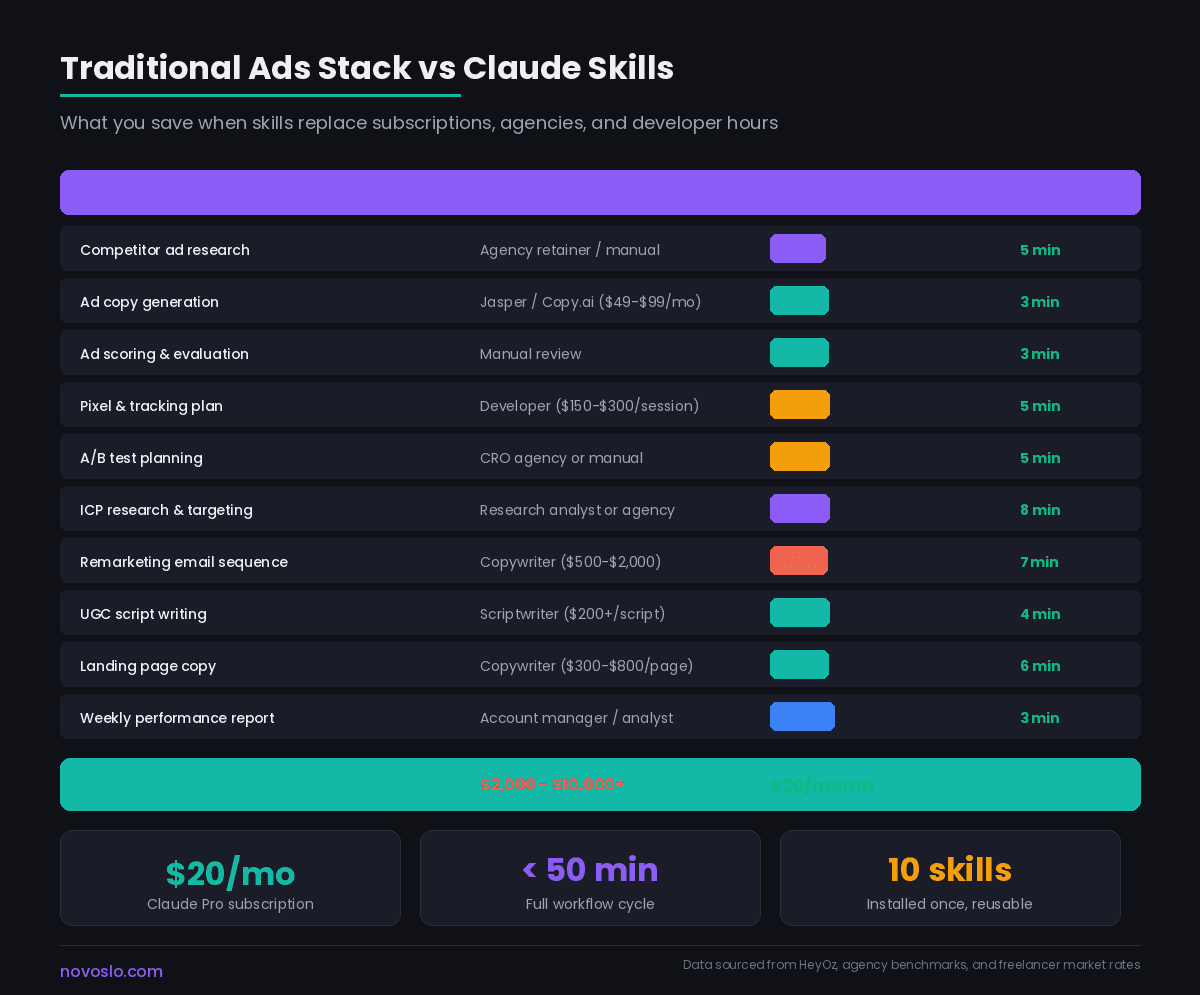Click the 5 min value for Competitor ad research

[1040, 250]
